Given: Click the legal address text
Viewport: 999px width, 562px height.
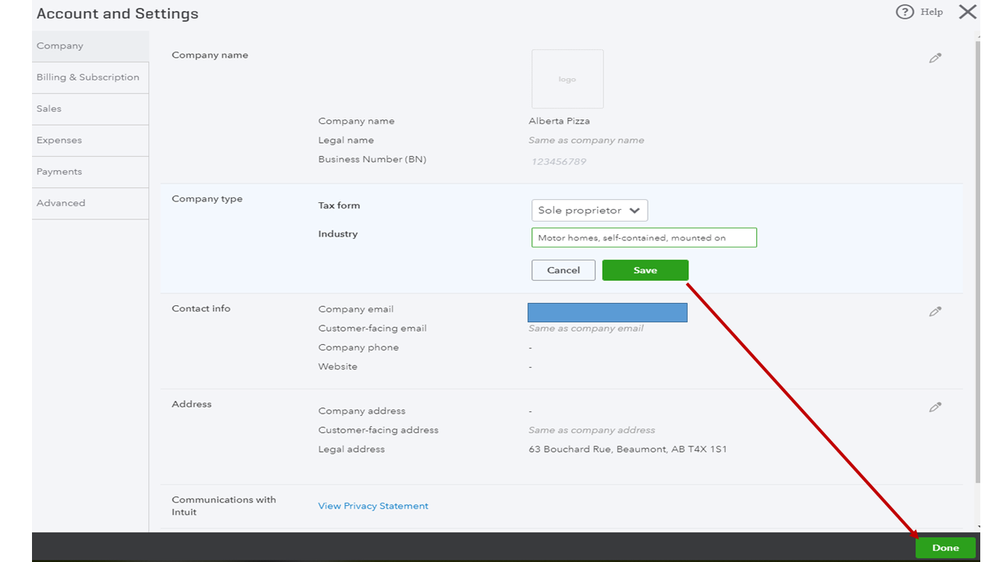Looking at the screenshot, I should tap(627, 449).
